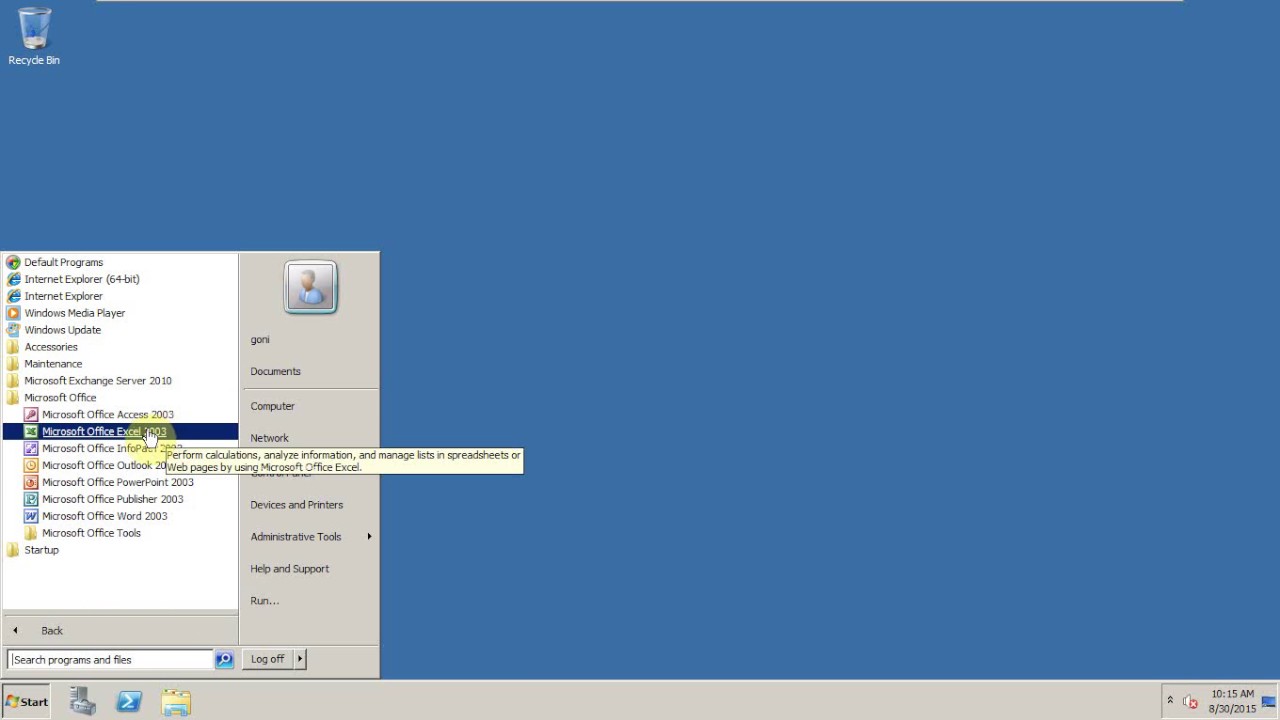Open the goni user folder

(260, 340)
